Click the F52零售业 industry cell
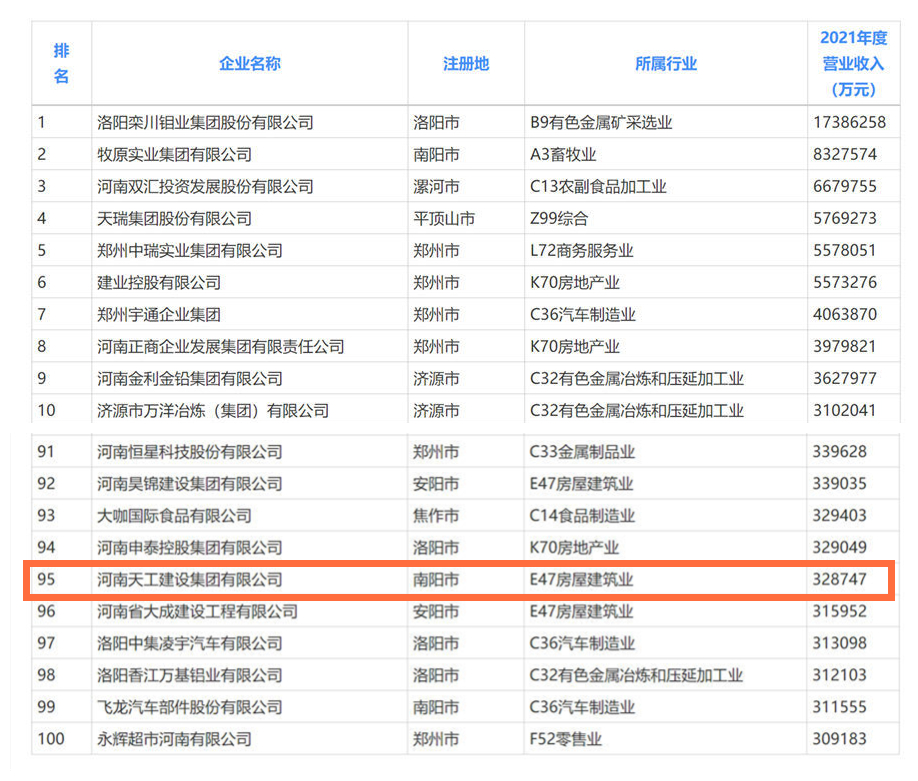The width and height of the screenshot is (918, 781). [x=566, y=739]
